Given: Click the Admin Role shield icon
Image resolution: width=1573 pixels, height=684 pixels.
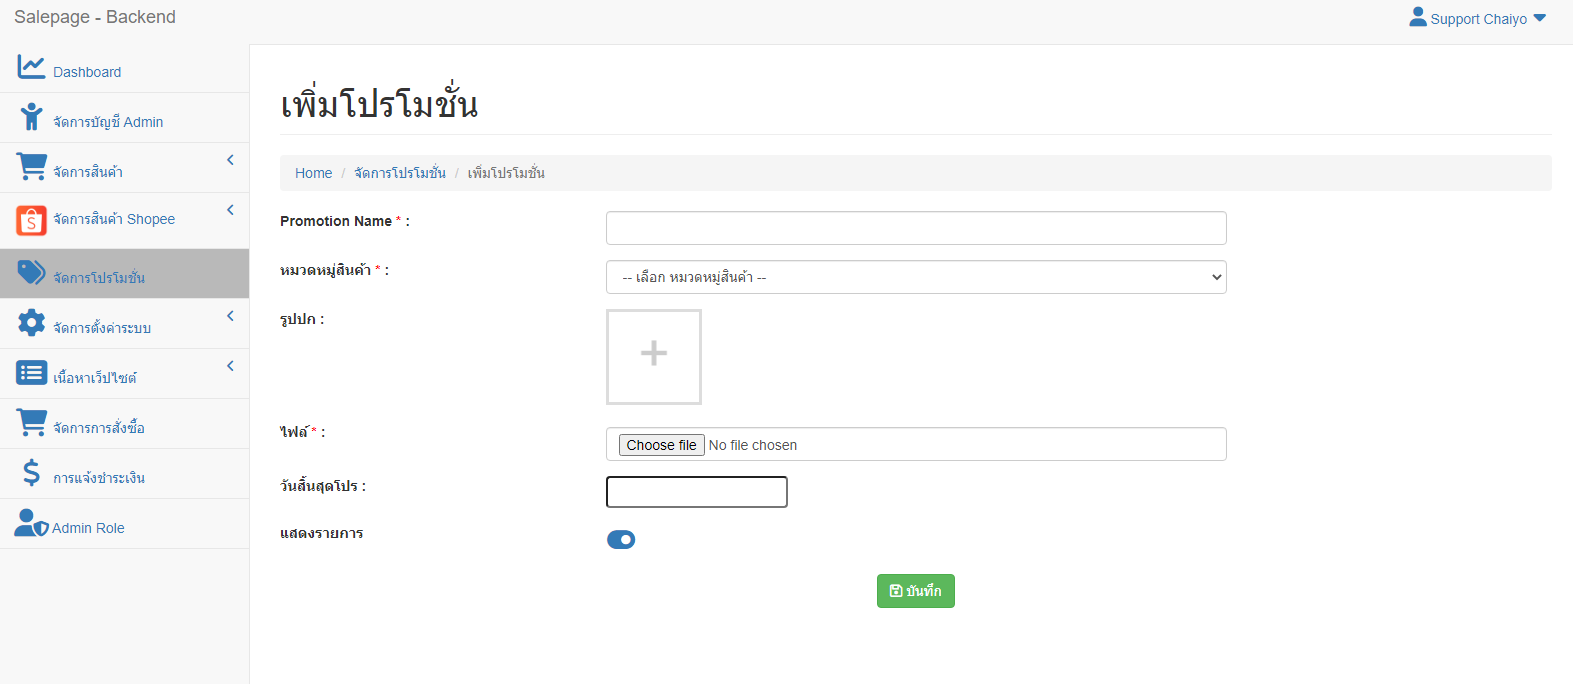Looking at the screenshot, I should (x=31, y=523).
